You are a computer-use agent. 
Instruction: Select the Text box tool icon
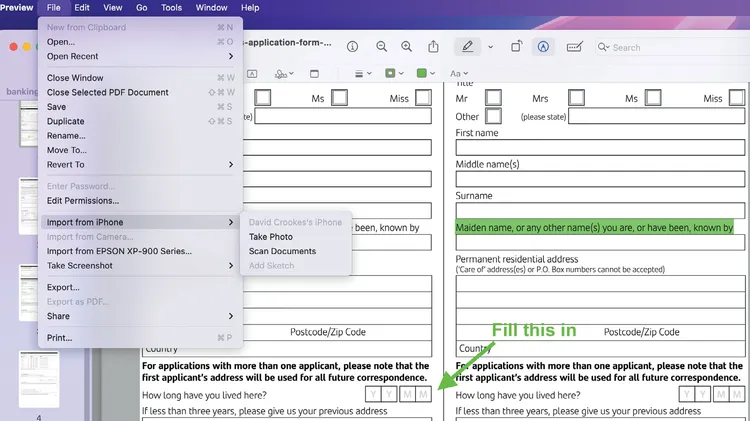pos(252,74)
